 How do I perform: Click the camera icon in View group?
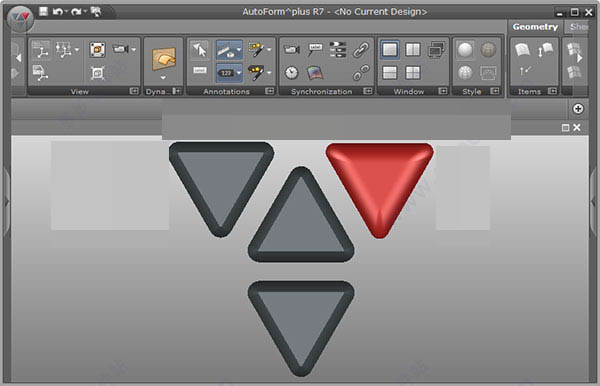121,49
